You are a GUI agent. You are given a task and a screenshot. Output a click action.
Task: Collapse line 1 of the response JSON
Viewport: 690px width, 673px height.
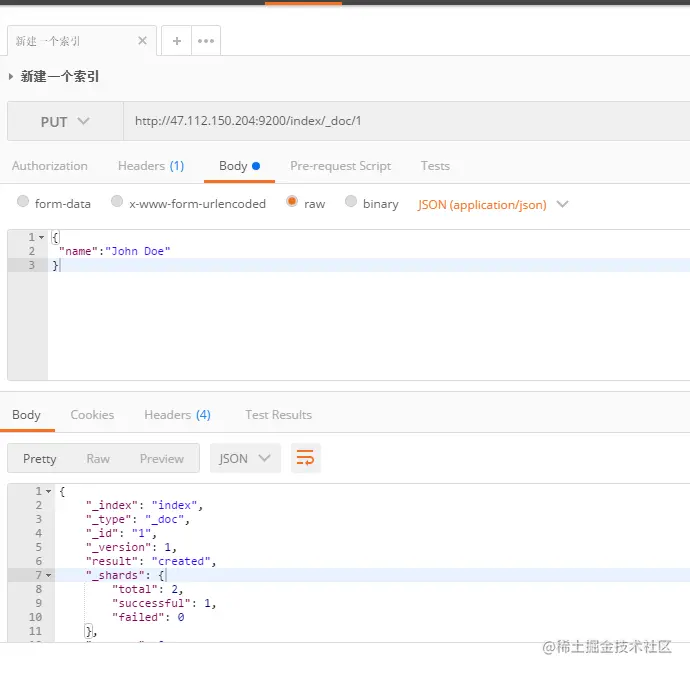tap(48, 491)
